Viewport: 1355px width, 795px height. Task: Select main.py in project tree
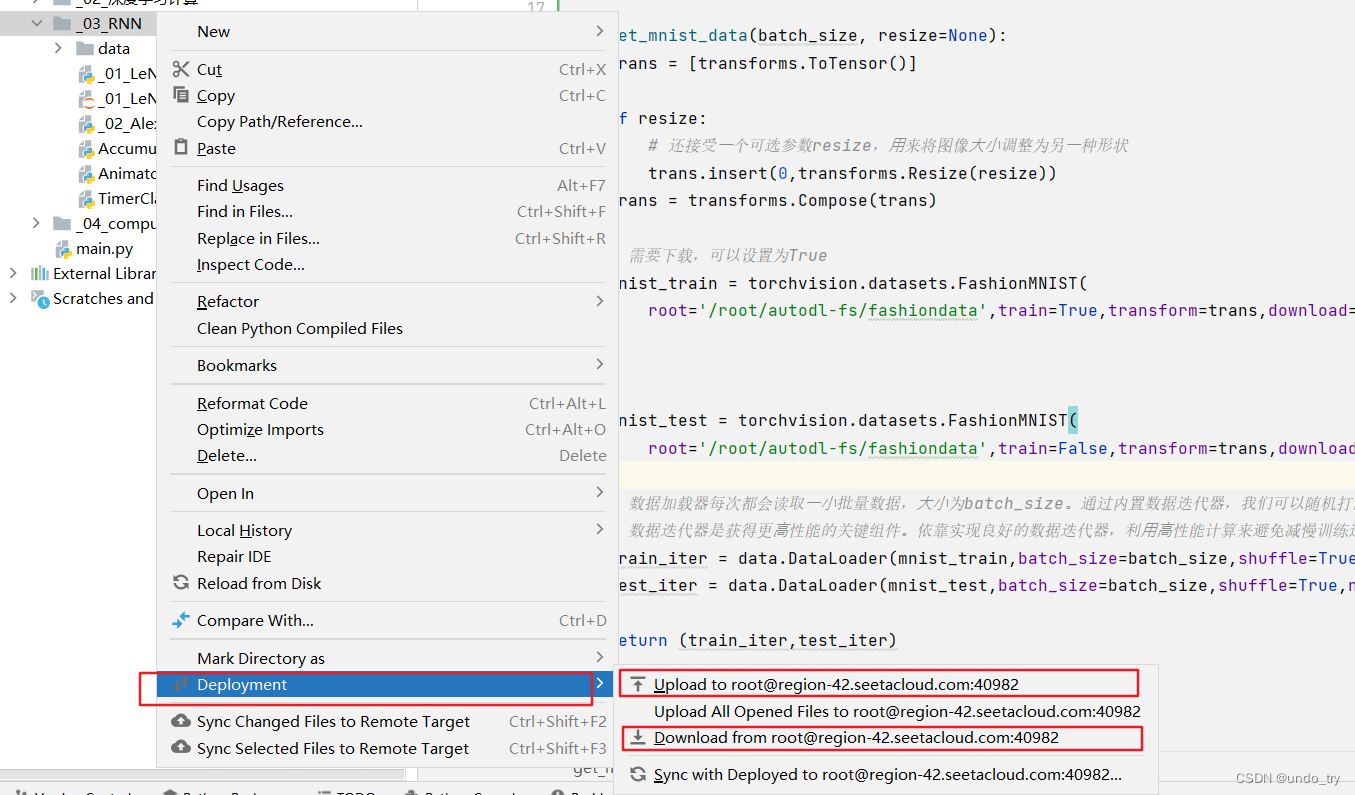pos(104,248)
